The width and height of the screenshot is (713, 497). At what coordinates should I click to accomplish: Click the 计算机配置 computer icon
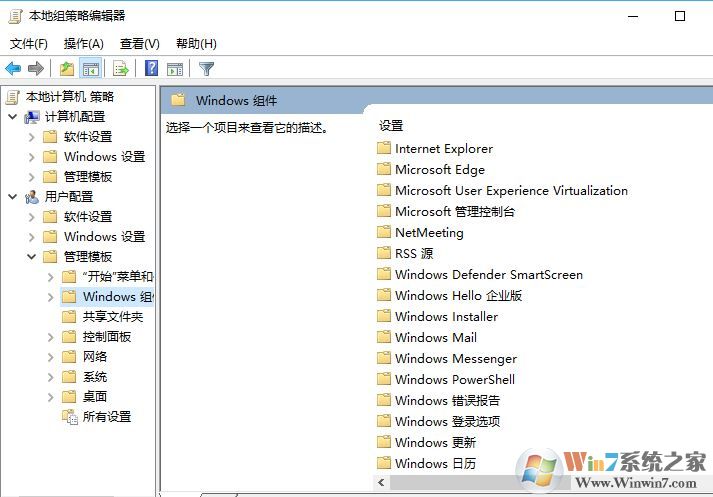point(32,117)
